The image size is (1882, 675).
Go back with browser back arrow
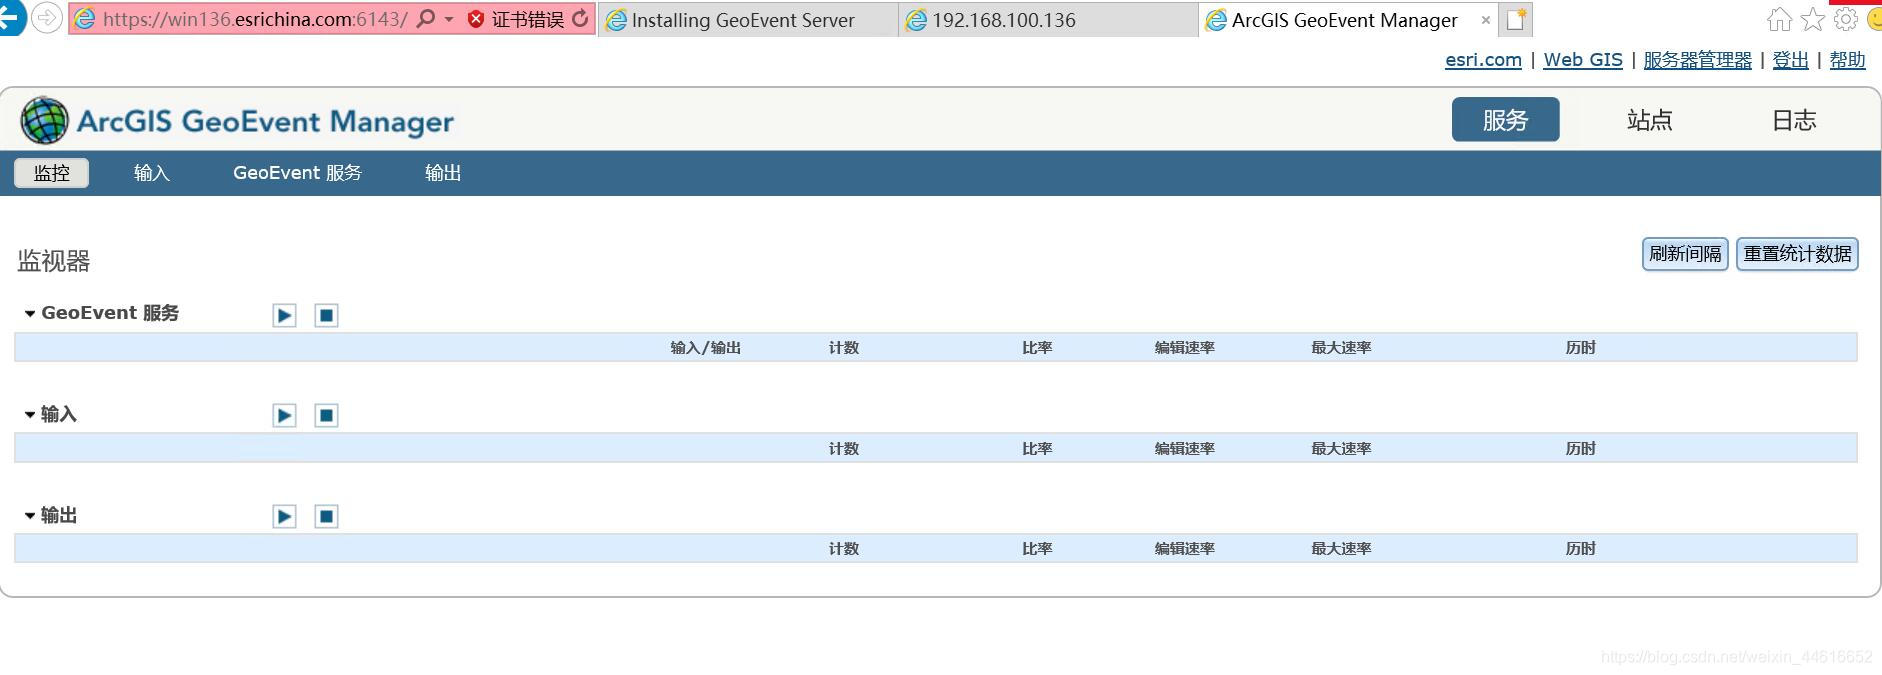11,18
